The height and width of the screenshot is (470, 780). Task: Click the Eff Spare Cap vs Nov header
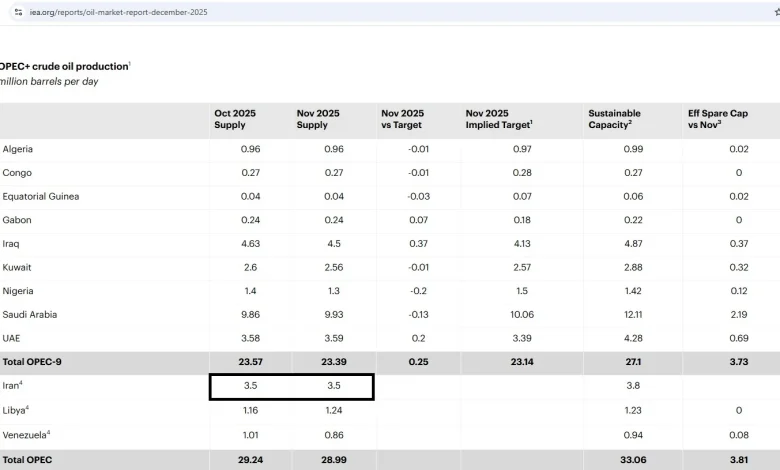click(x=718, y=119)
